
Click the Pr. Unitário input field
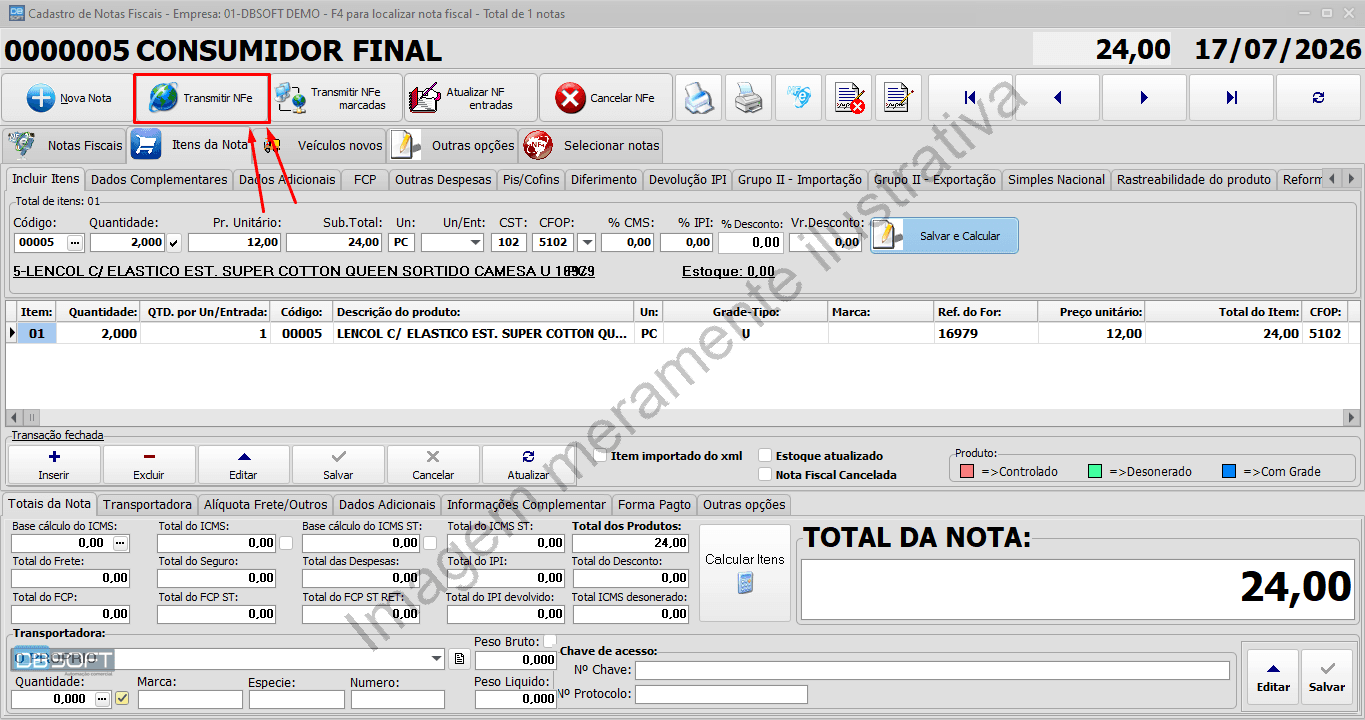pos(235,242)
